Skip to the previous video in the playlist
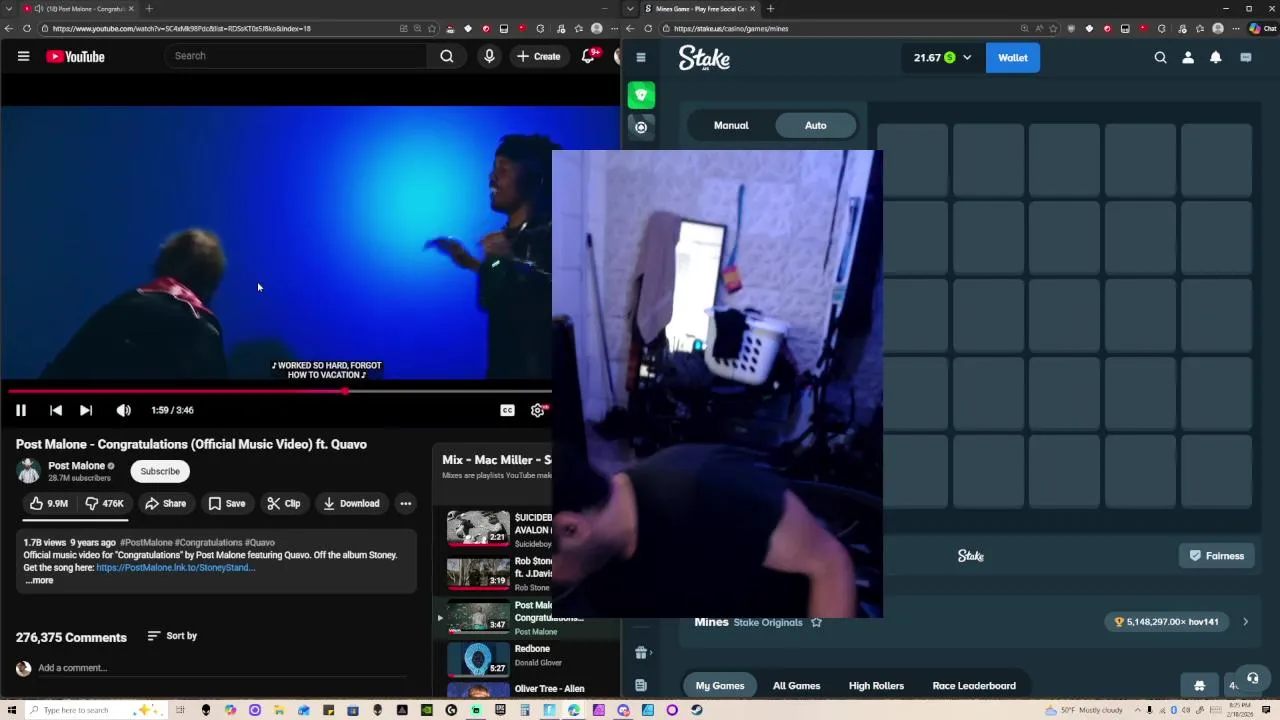 point(56,410)
